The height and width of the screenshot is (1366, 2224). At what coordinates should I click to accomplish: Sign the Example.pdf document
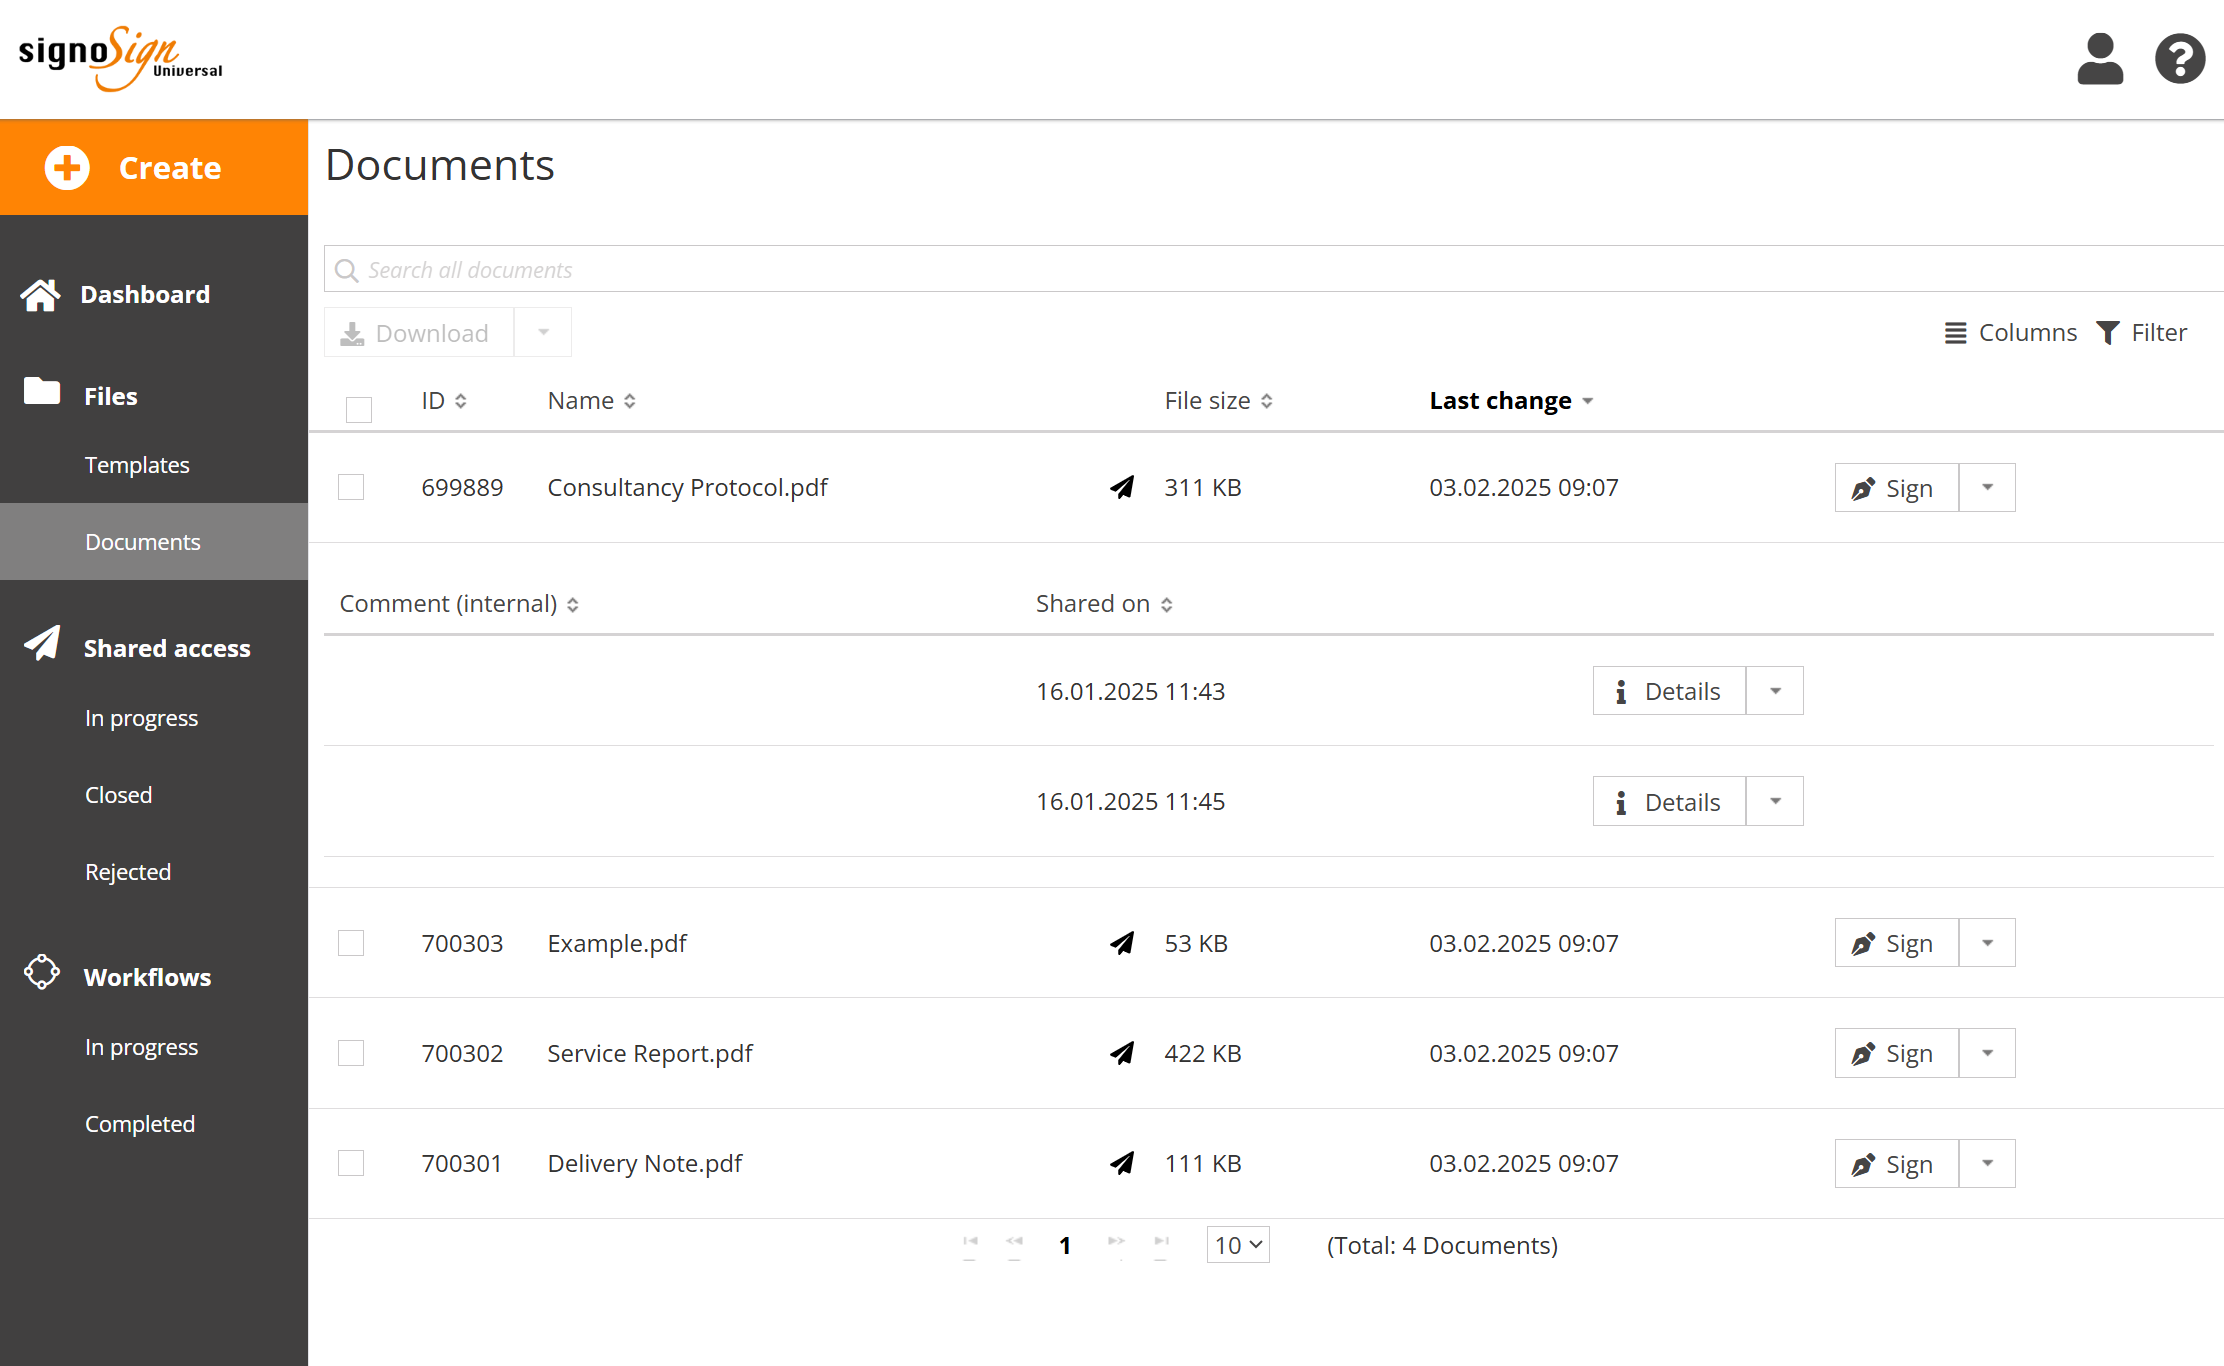1896,943
